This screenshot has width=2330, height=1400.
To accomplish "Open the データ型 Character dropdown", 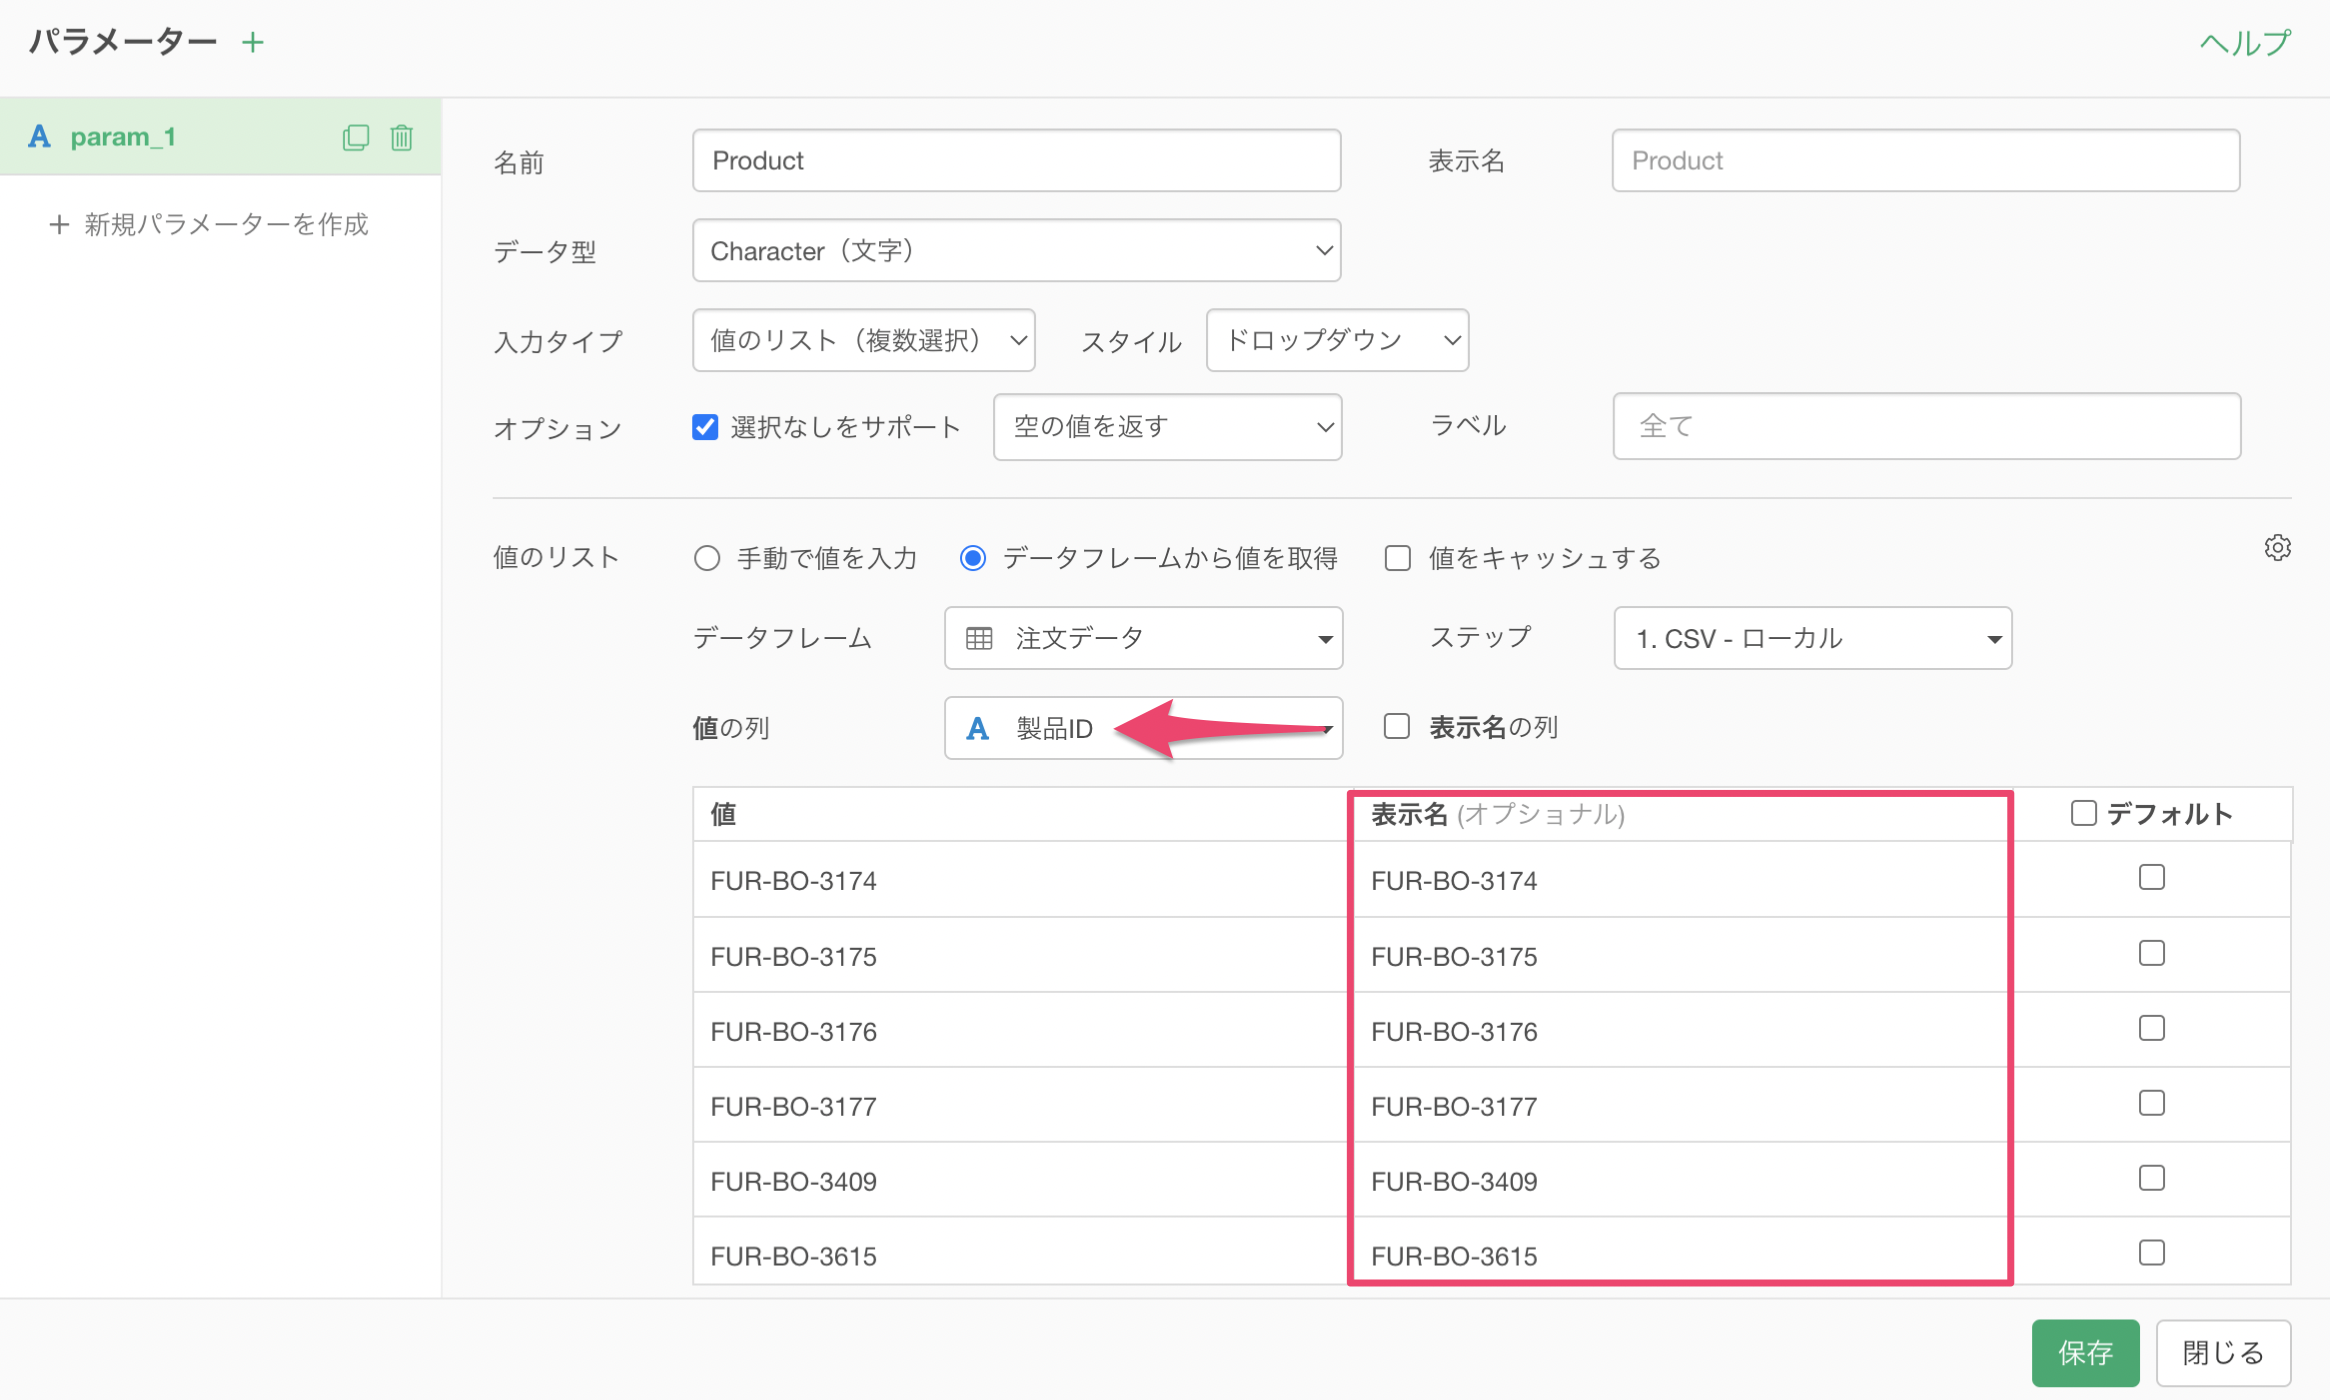I will pyautogui.click(x=1015, y=251).
